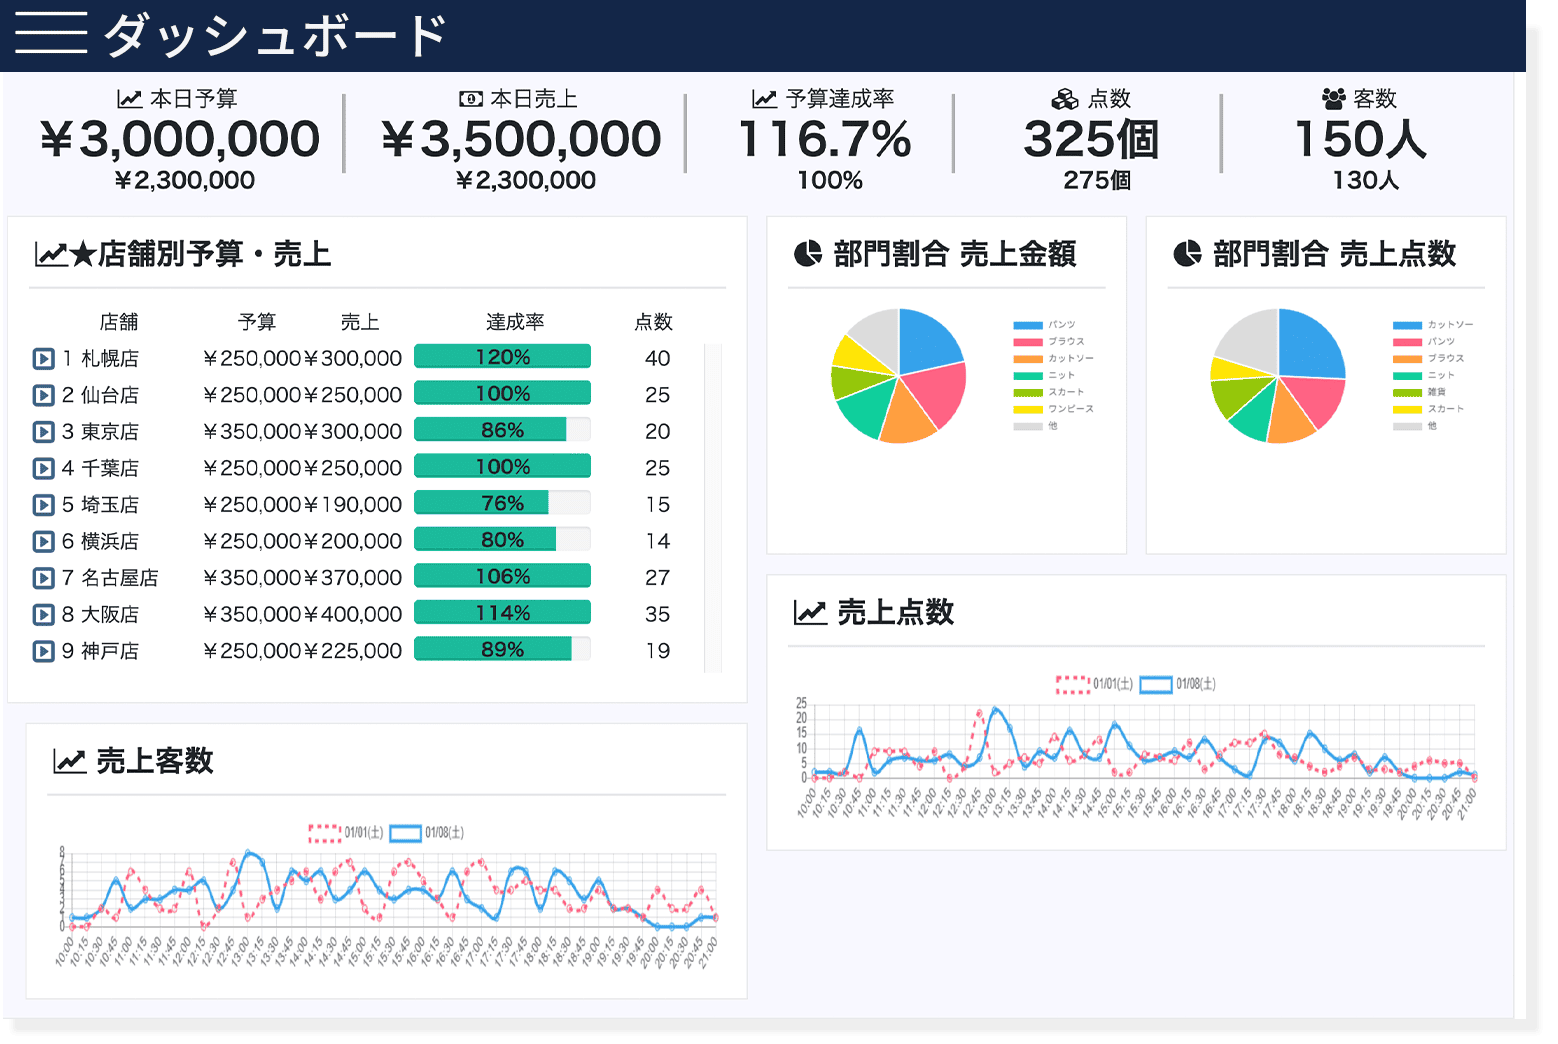The width and height of the screenshot is (1558, 1044).
Task: Expand row 9 神戸店 arrow icon
Action: (43, 651)
